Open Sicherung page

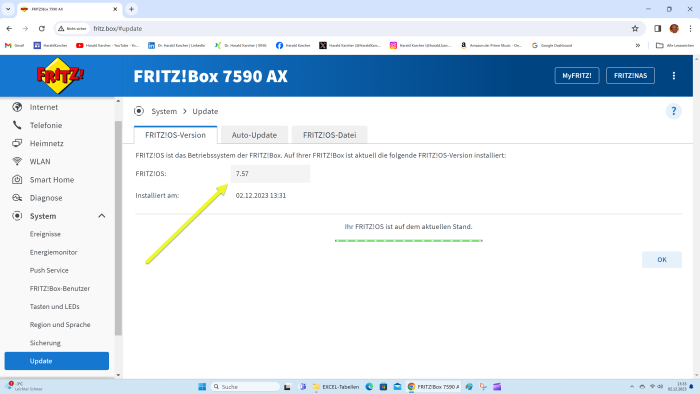pos(45,343)
